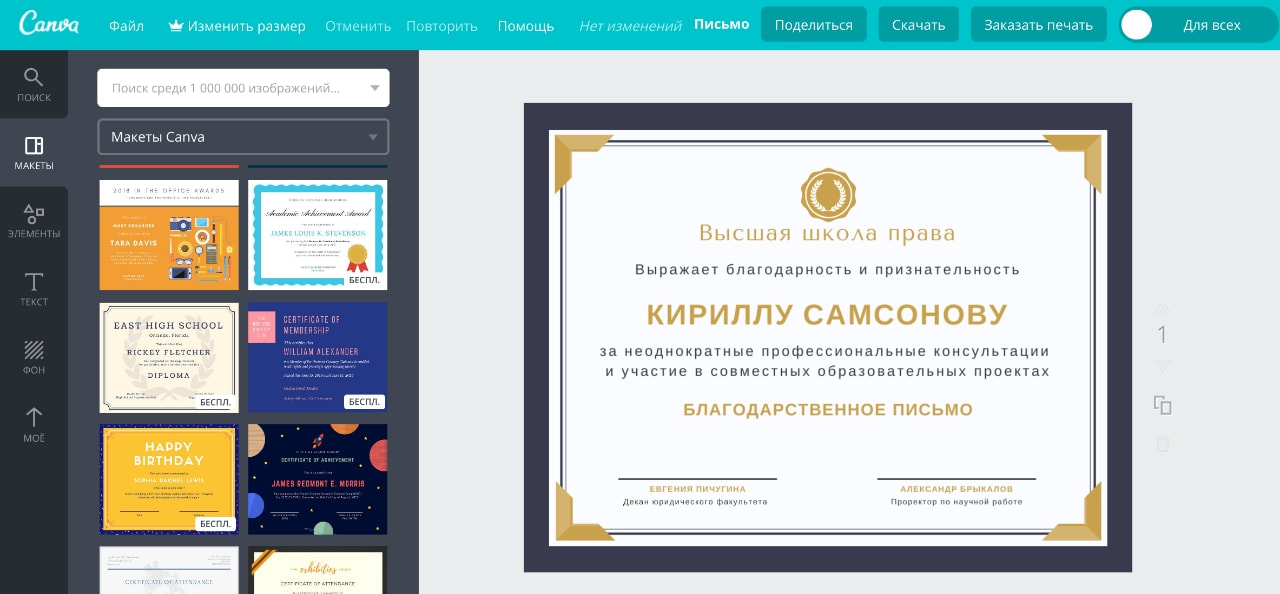Delete page with trash icon
The height and width of the screenshot is (594, 1280).
[1162, 444]
